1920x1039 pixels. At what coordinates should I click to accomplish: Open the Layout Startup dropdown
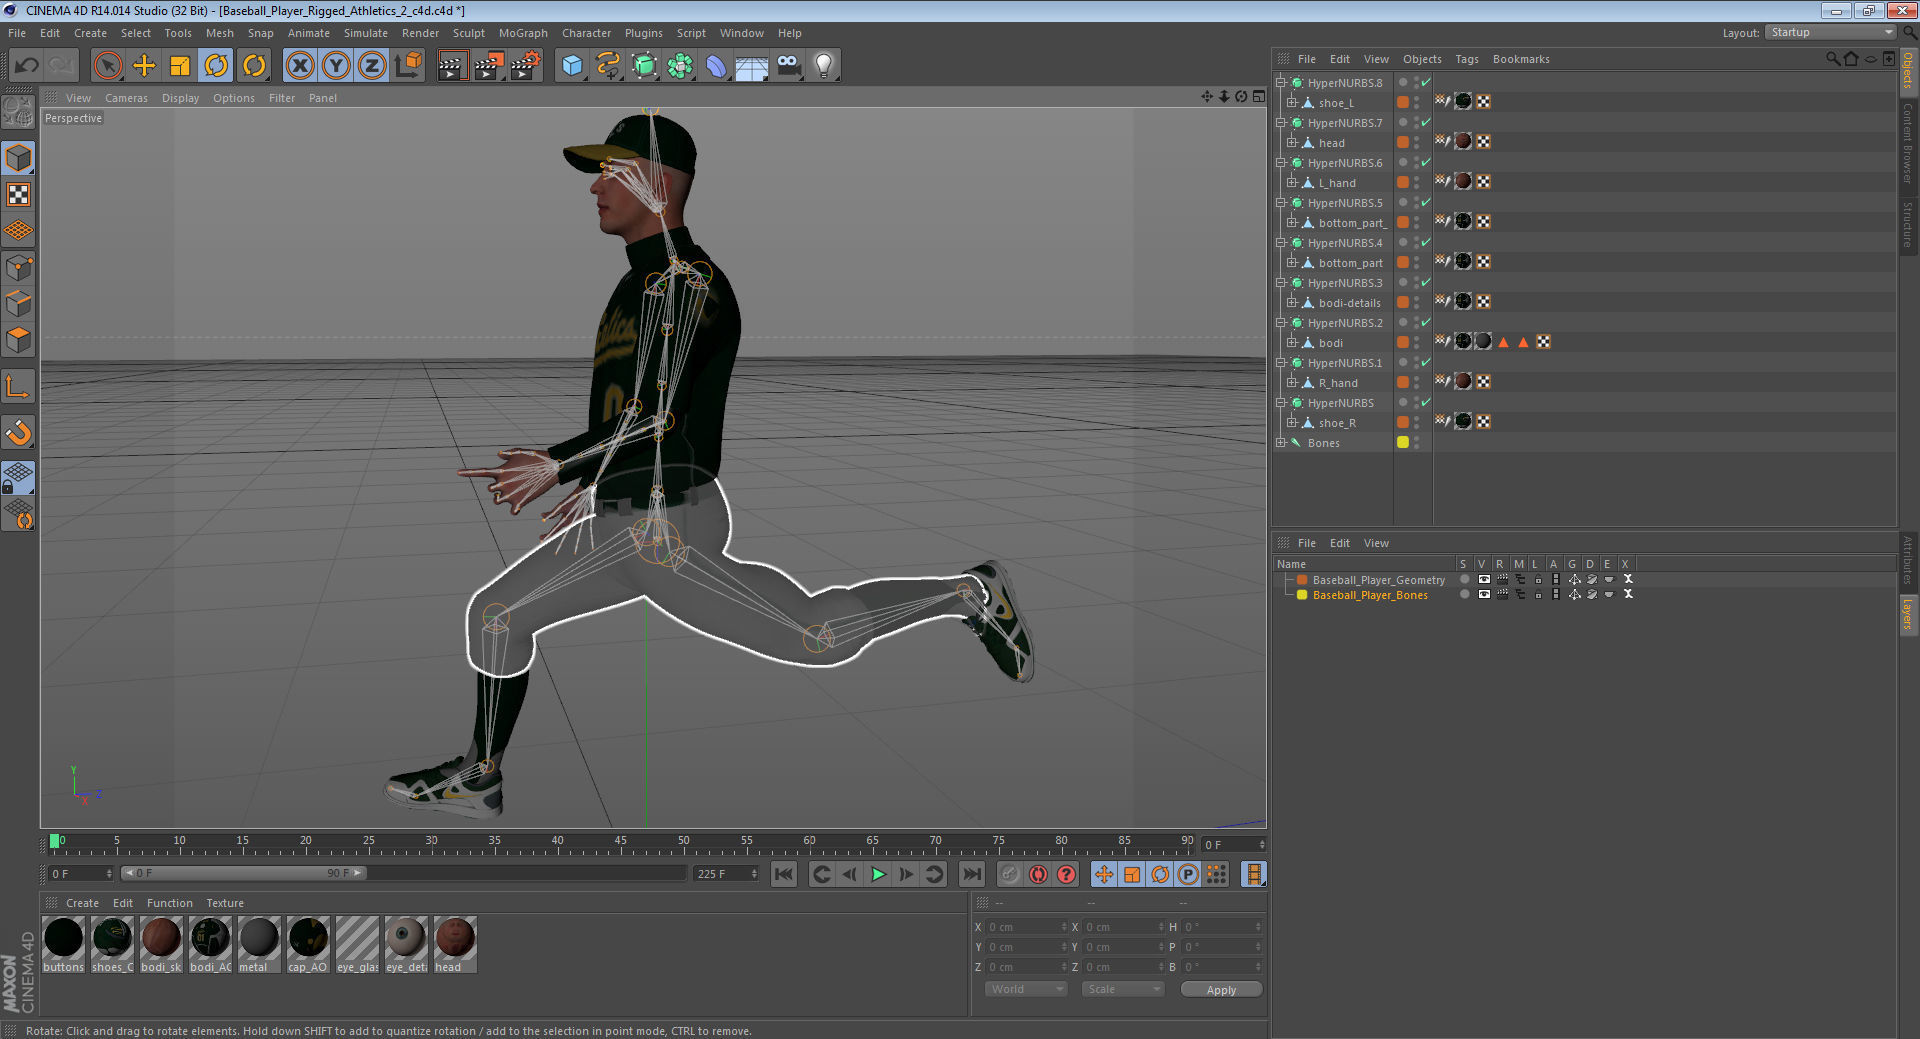[x=1830, y=32]
